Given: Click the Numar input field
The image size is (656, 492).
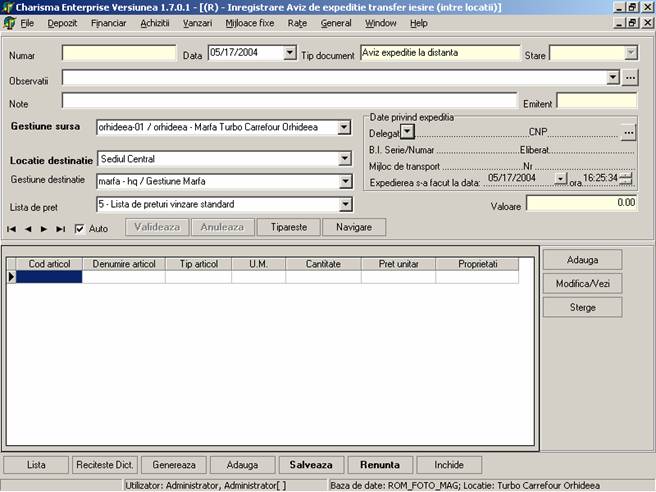Looking at the screenshot, I should pyautogui.click(x=118, y=53).
